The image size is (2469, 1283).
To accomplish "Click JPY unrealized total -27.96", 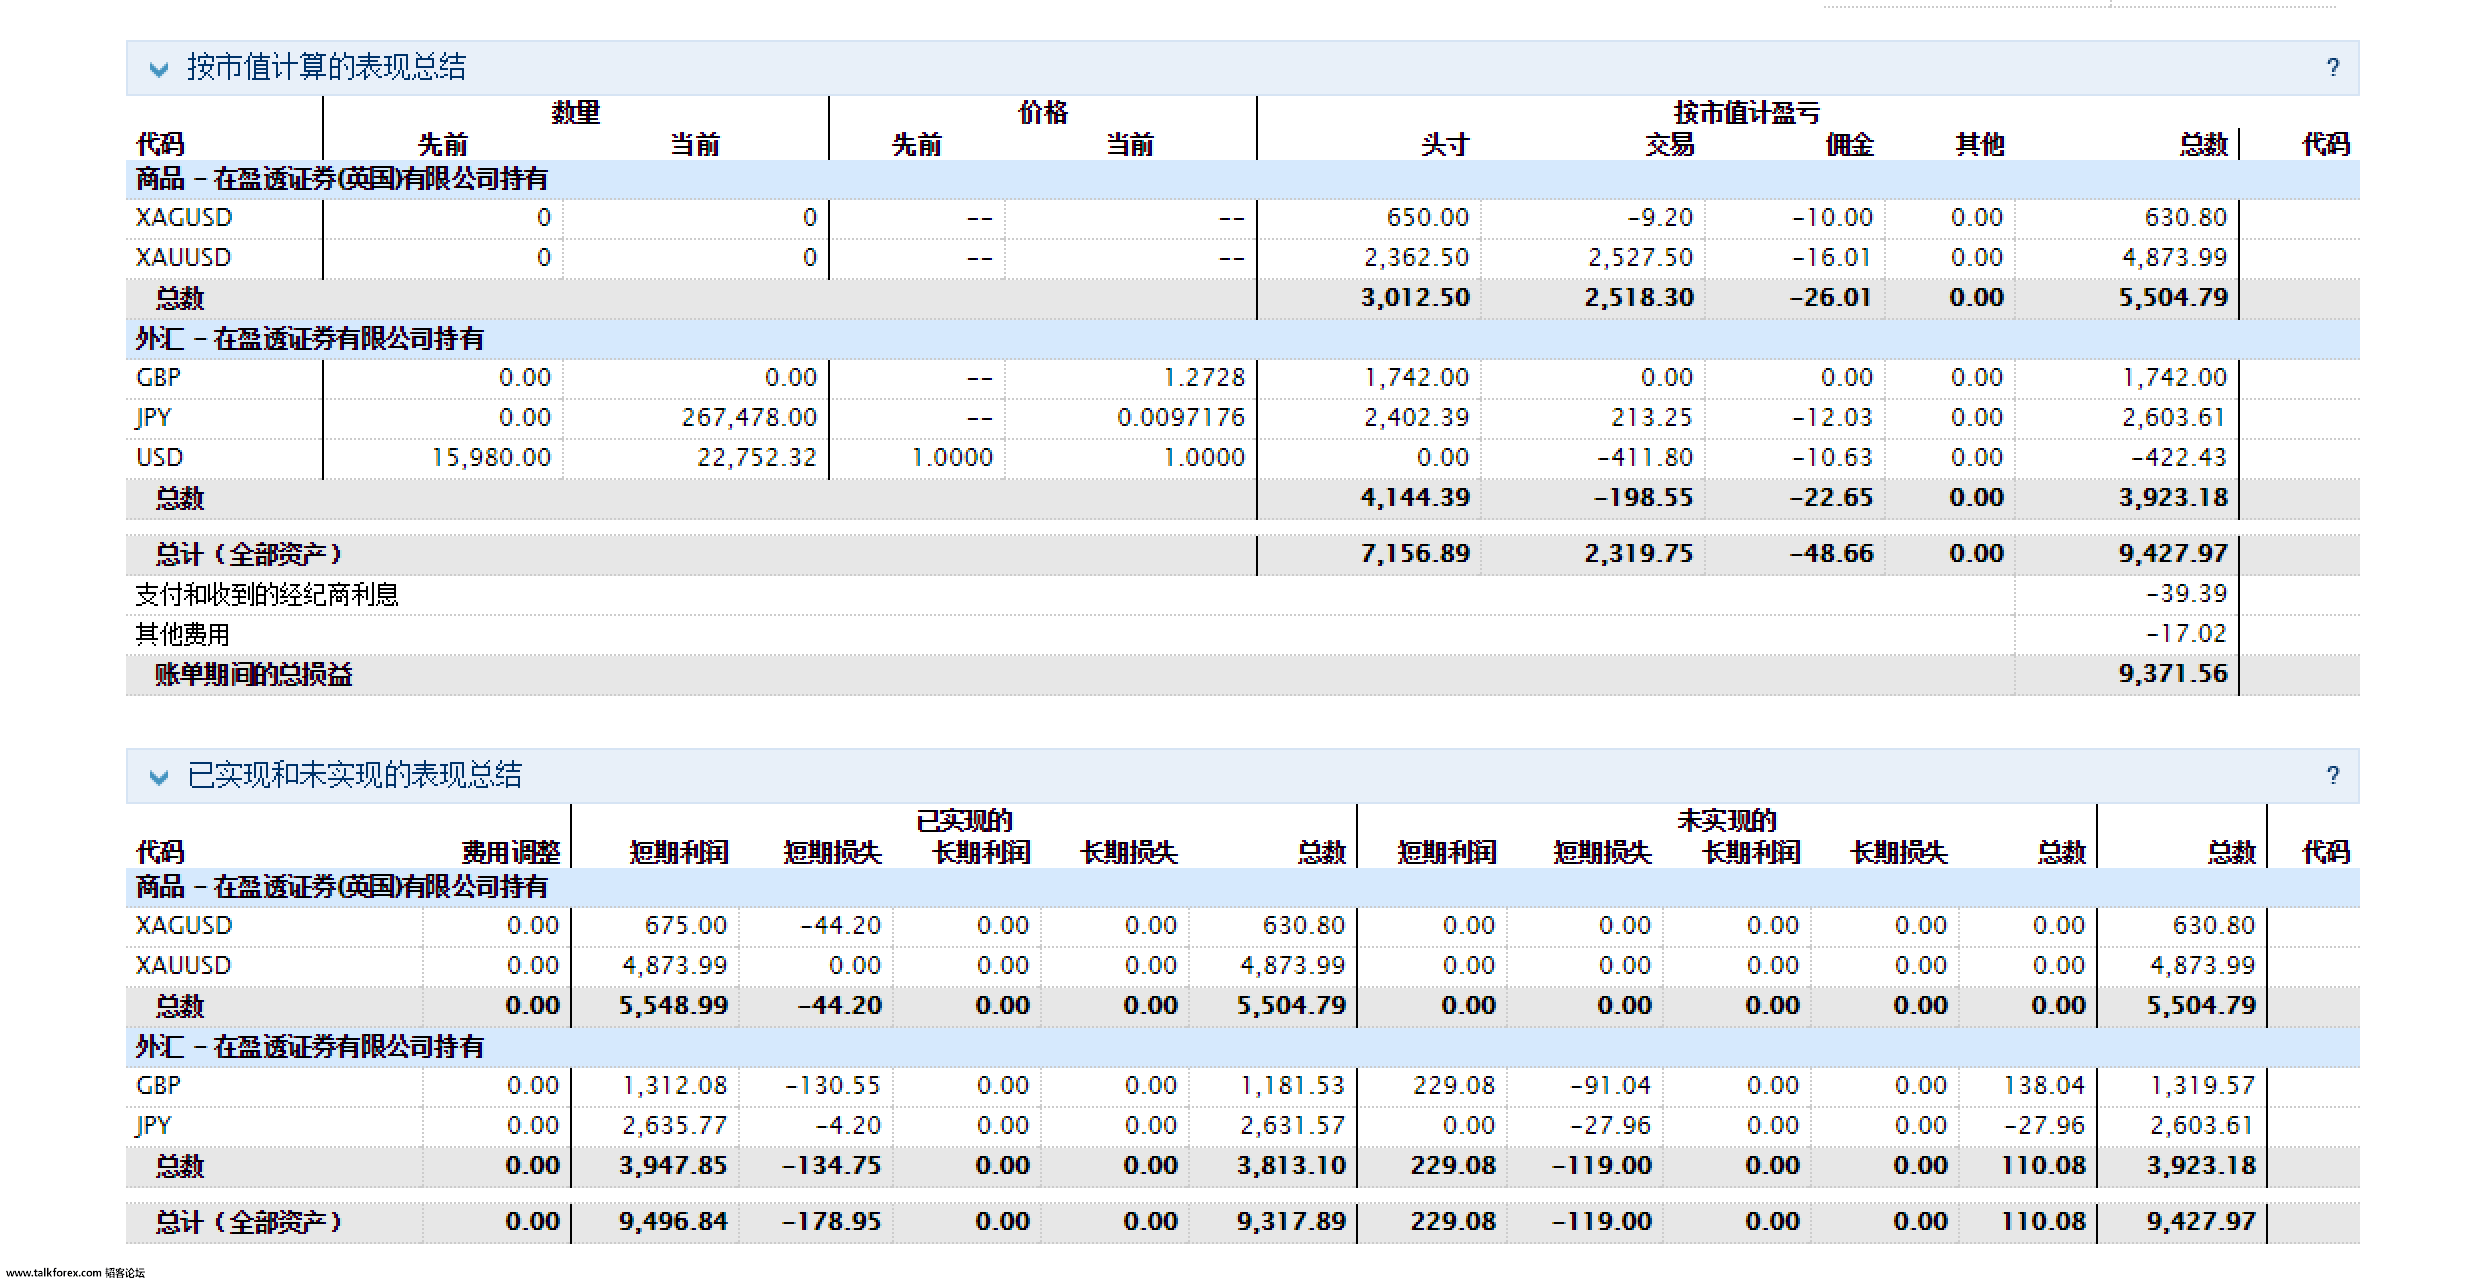I will [x=2044, y=1126].
